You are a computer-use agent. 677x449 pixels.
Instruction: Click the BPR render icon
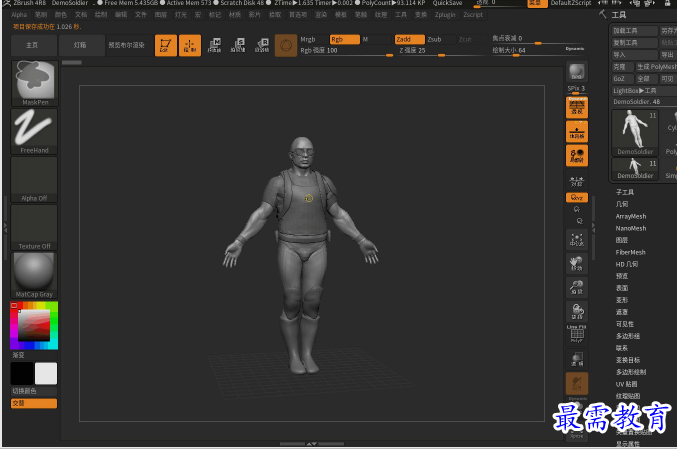(x=577, y=72)
